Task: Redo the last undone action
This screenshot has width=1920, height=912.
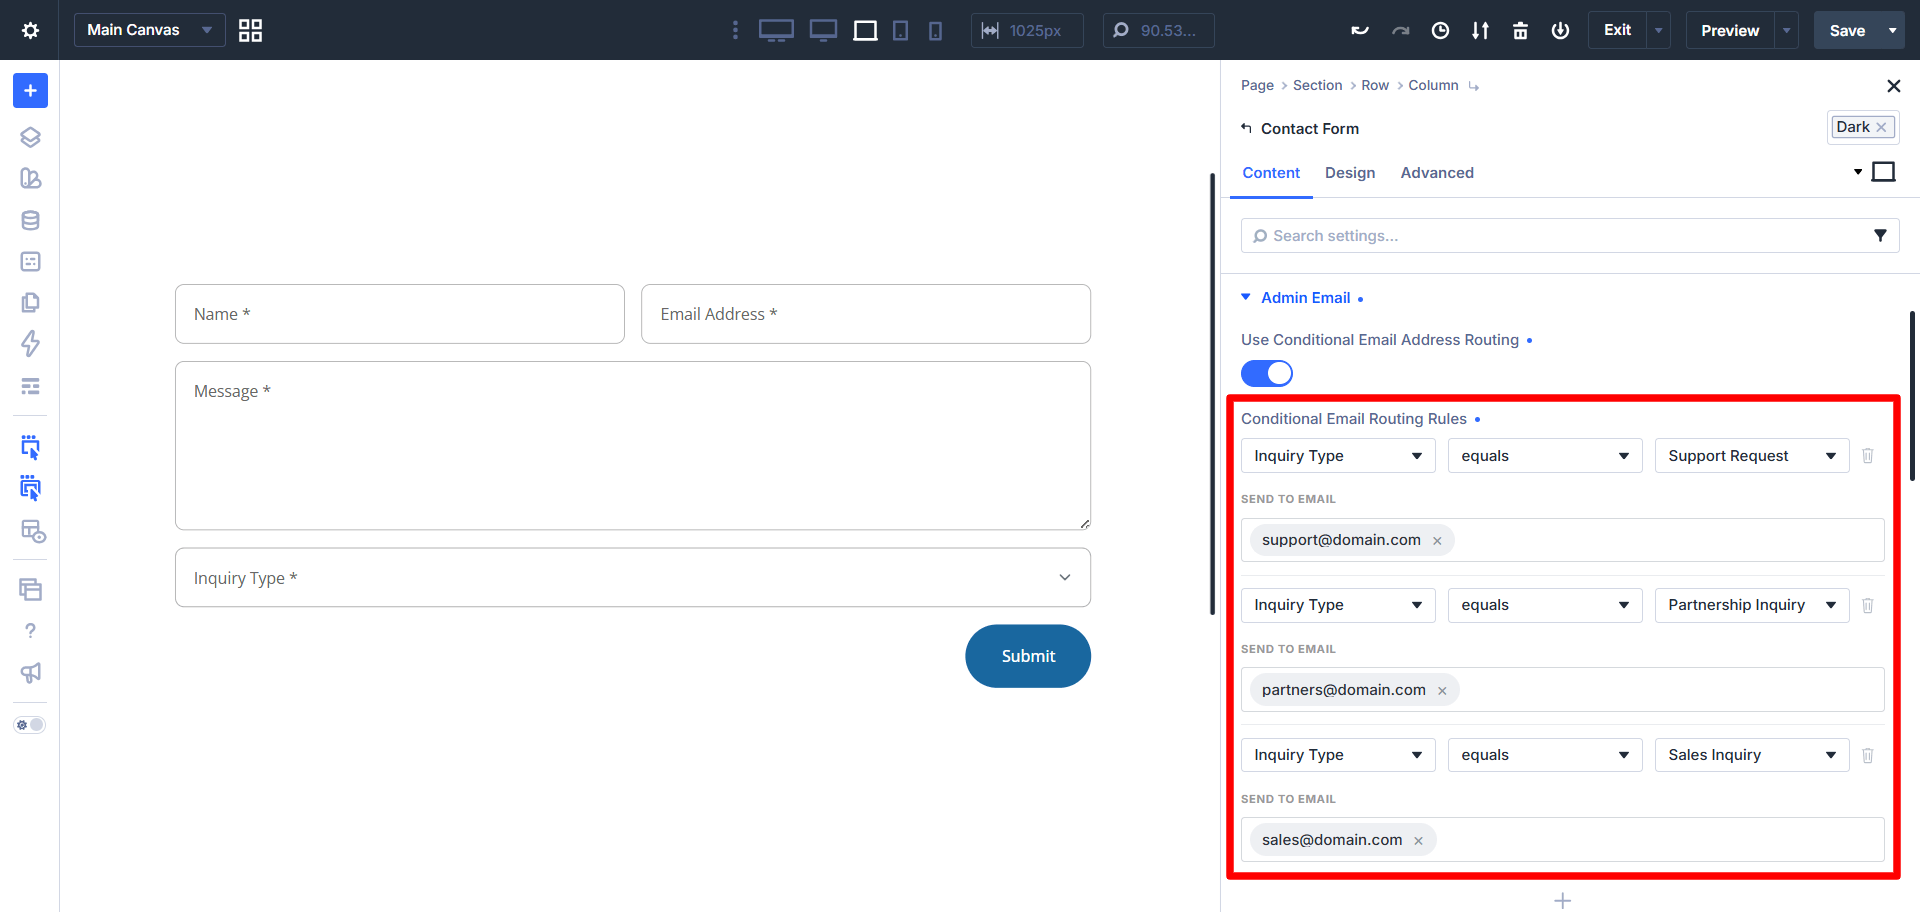Action: click(x=1400, y=31)
